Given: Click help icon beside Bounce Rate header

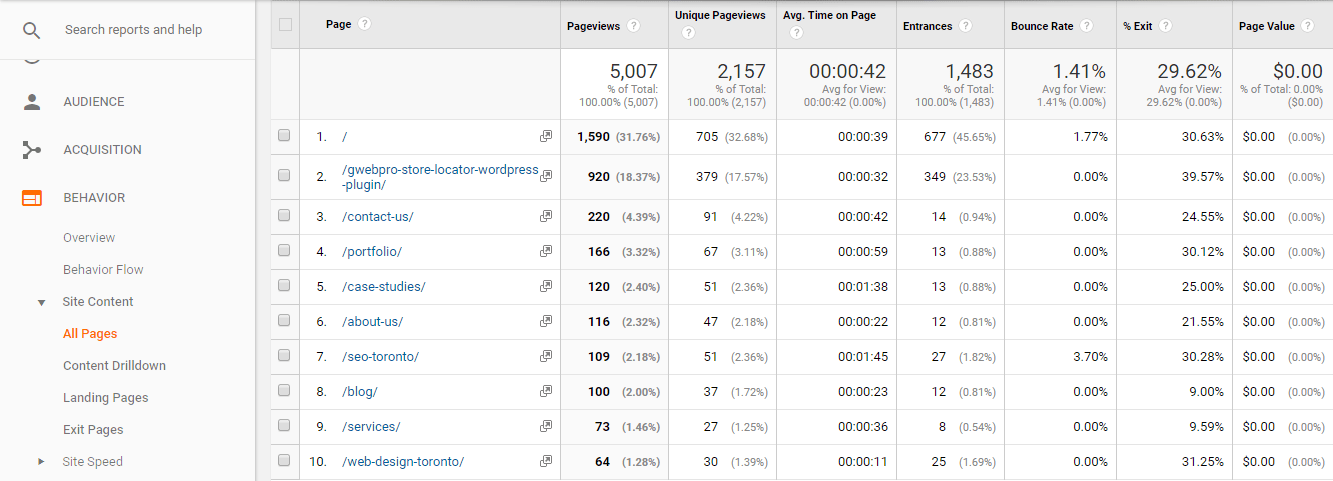Looking at the screenshot, I should [x=1086, y=26].
